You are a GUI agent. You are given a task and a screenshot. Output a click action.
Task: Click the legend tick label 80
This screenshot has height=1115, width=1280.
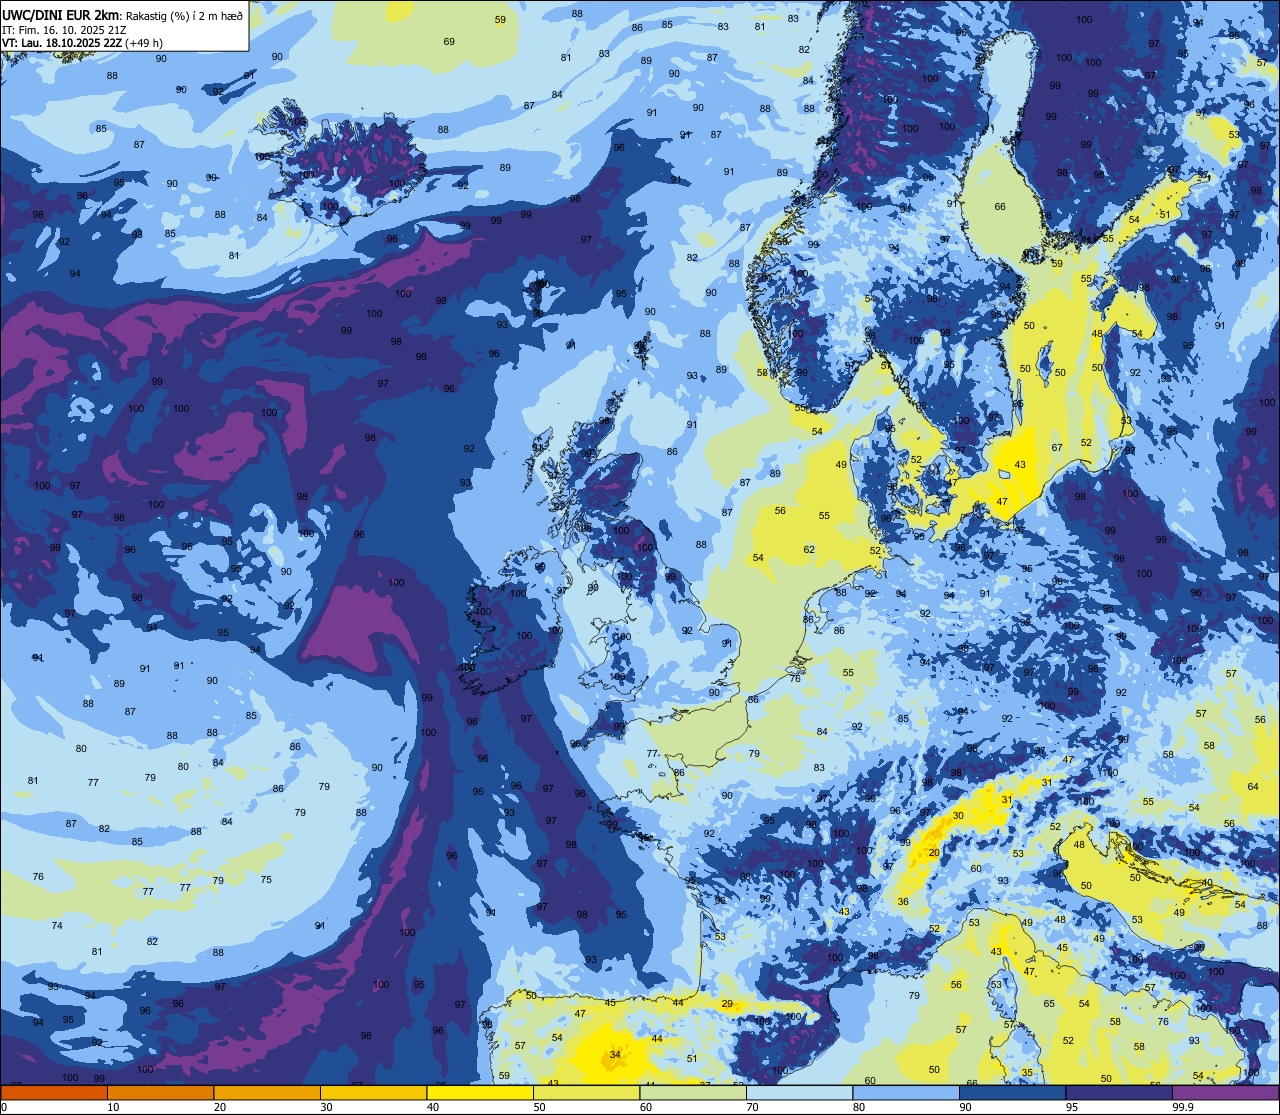click(x=859, y=1107)
